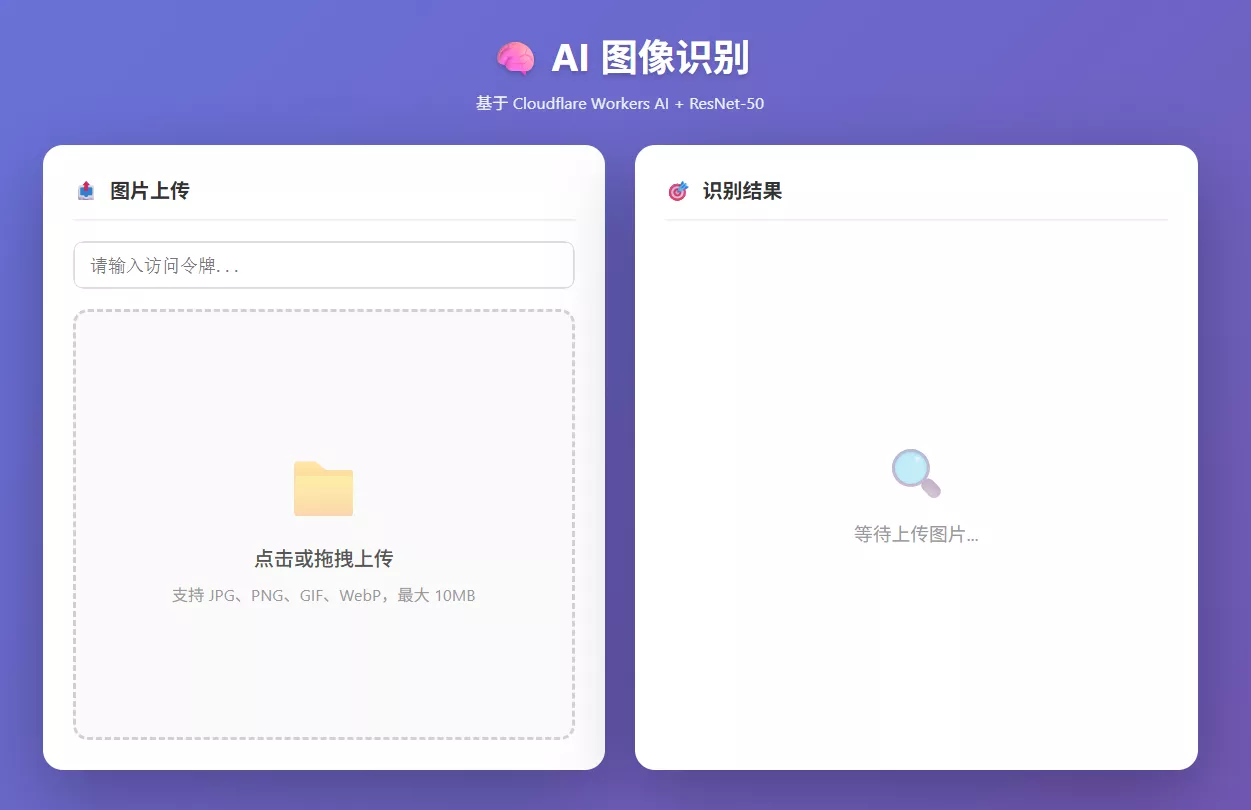The image size is (1251, 810).
Task: Click the access token input field
Action: (323, 265)
